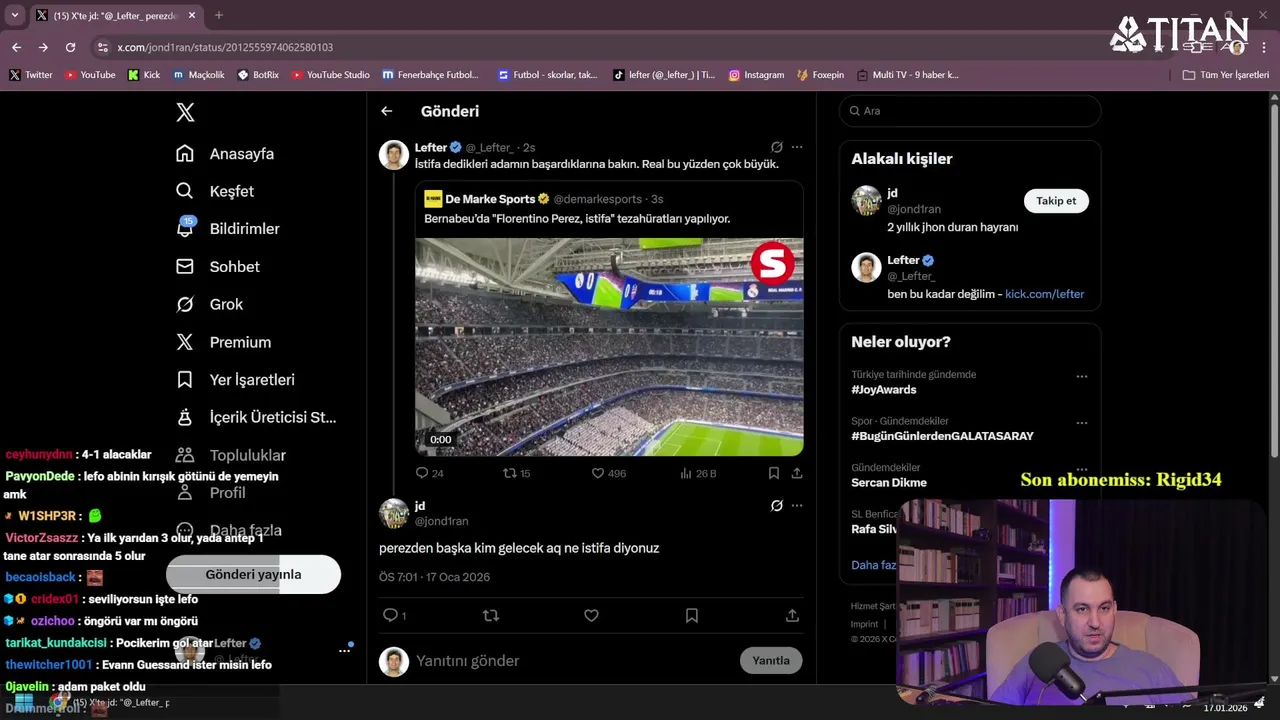Follow jd with Takip et
The image size is (1280, 720).
pos(1056,201)
